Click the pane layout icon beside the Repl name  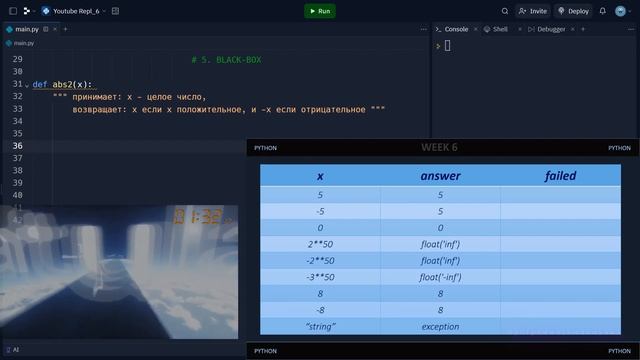[x=116, y=11]
